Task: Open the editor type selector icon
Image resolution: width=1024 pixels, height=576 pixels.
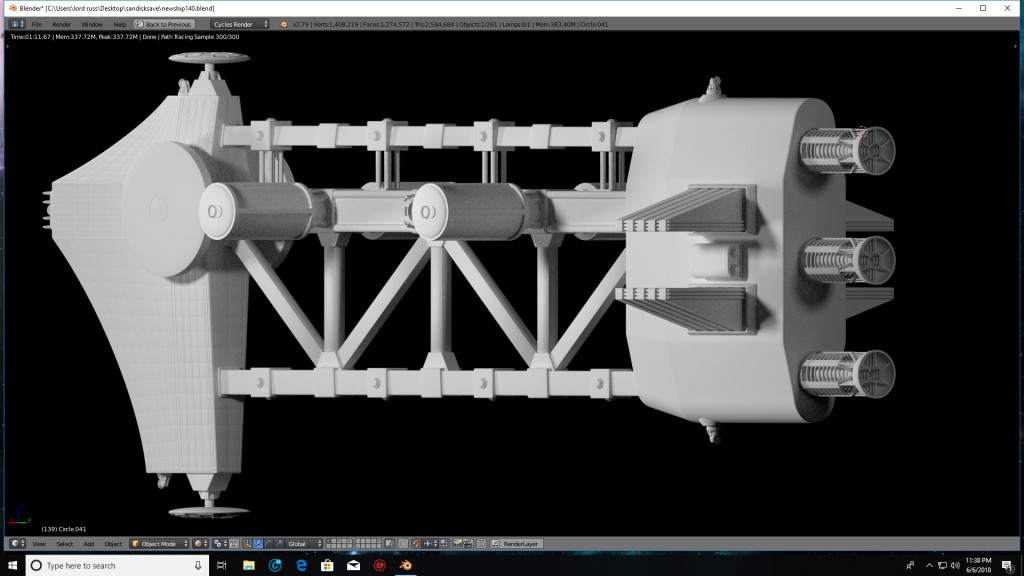Action: (x=15, y=543)
